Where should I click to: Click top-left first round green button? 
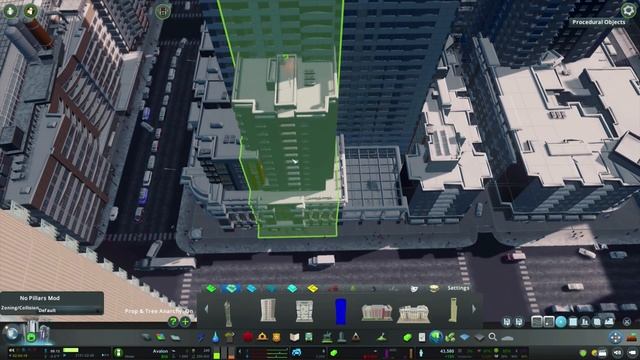pos(11,11)
